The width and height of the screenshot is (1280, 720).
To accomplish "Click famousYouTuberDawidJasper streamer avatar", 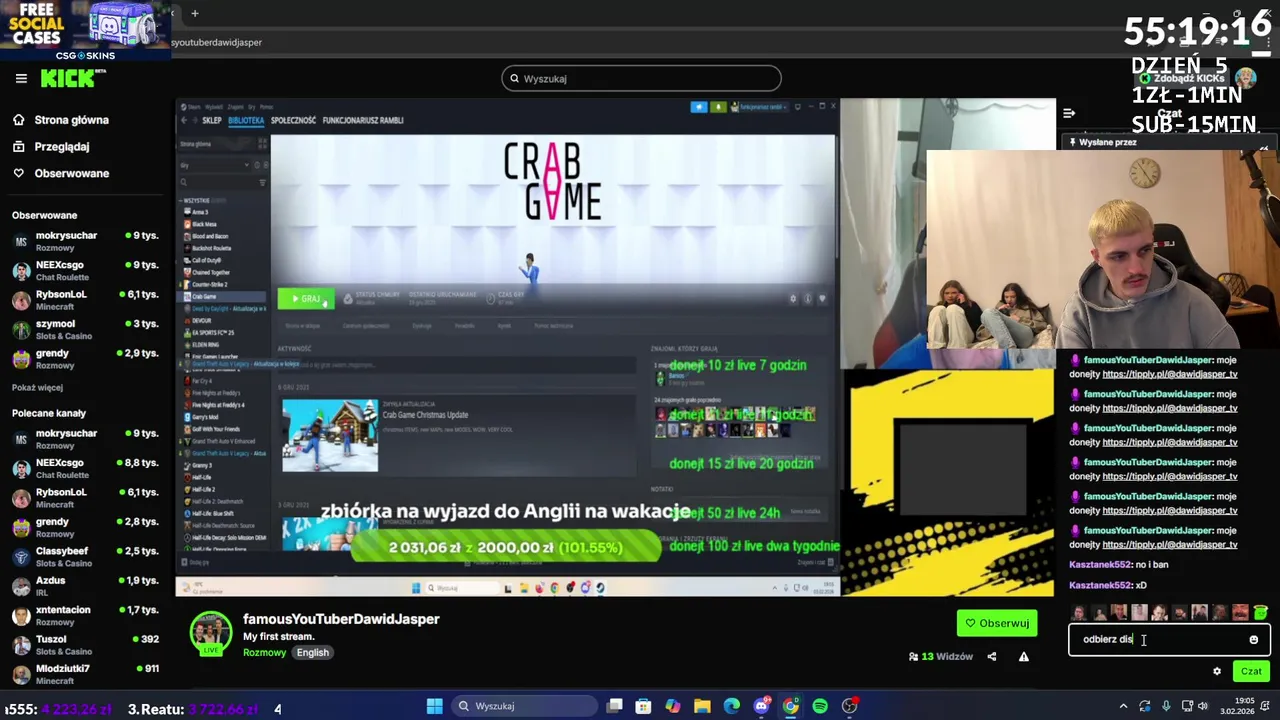I will pyautogui.click(x=211, y=633).
